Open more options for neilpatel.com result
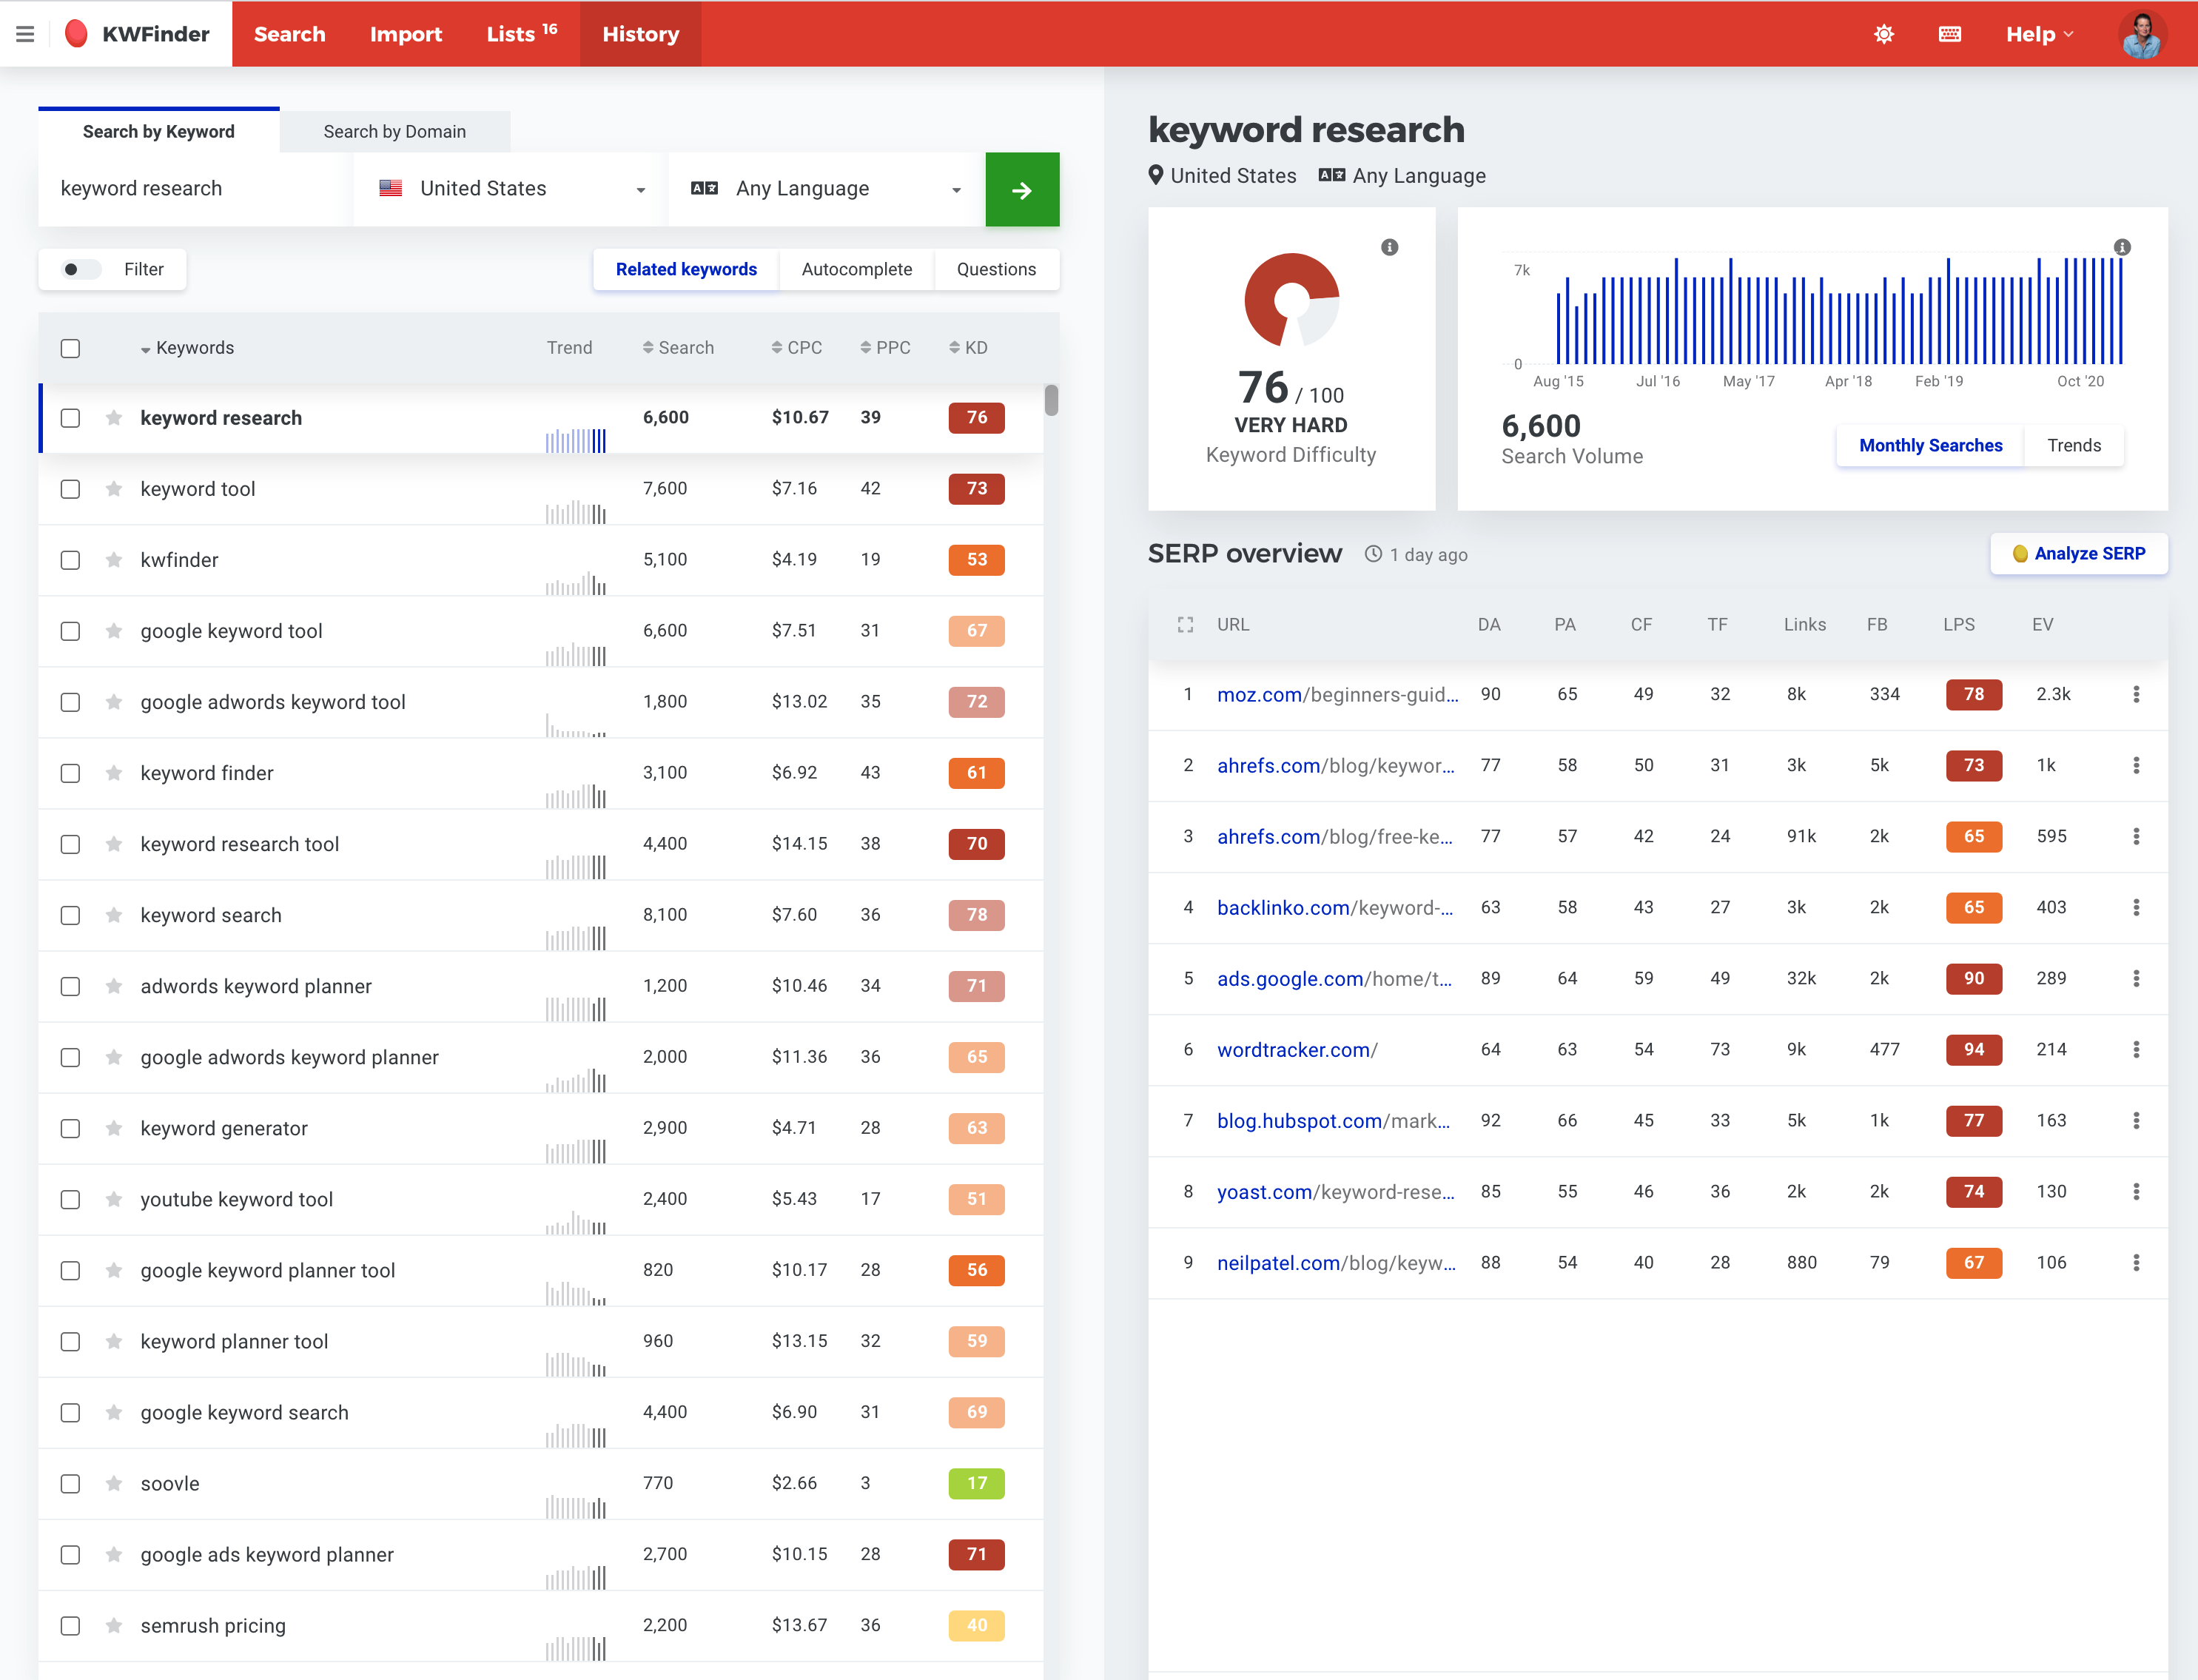Viewport: 2198px width, 1680px height. tap(2136, 1263)
